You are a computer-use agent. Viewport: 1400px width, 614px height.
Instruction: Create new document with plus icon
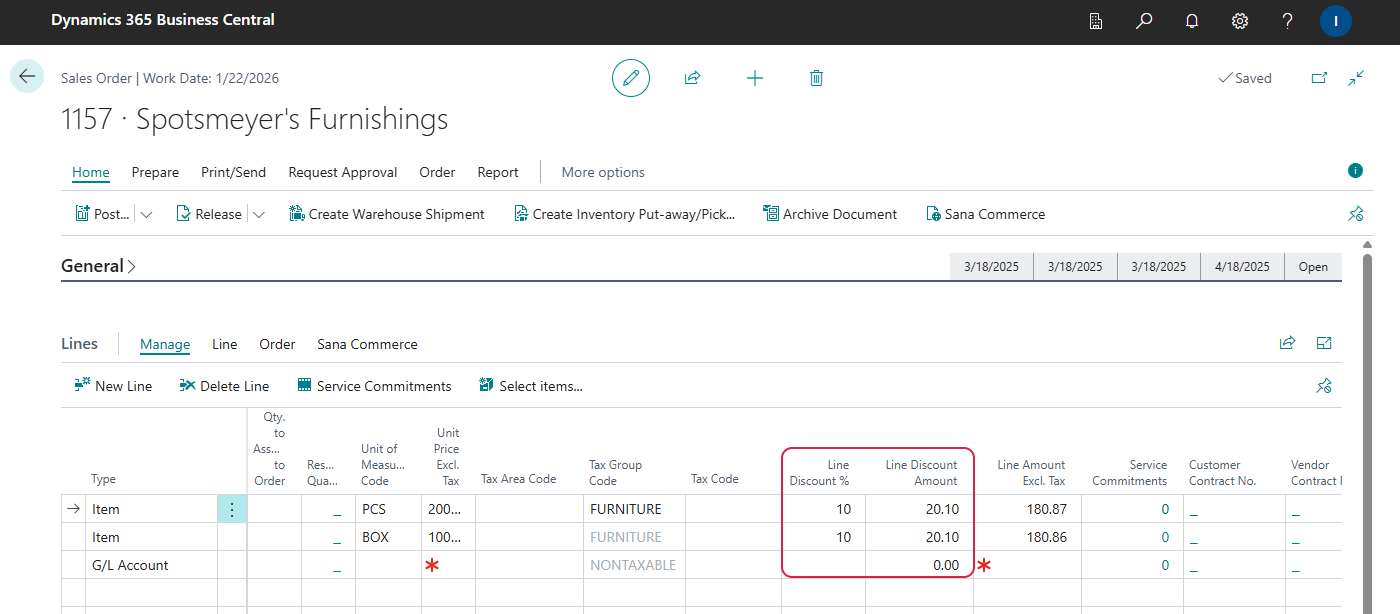[x=755, y=78]
